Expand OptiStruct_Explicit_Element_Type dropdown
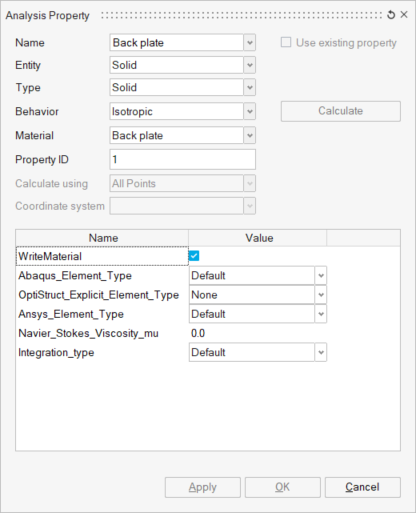This screenshot has width=416, height=513. click(x=321, y=295)
